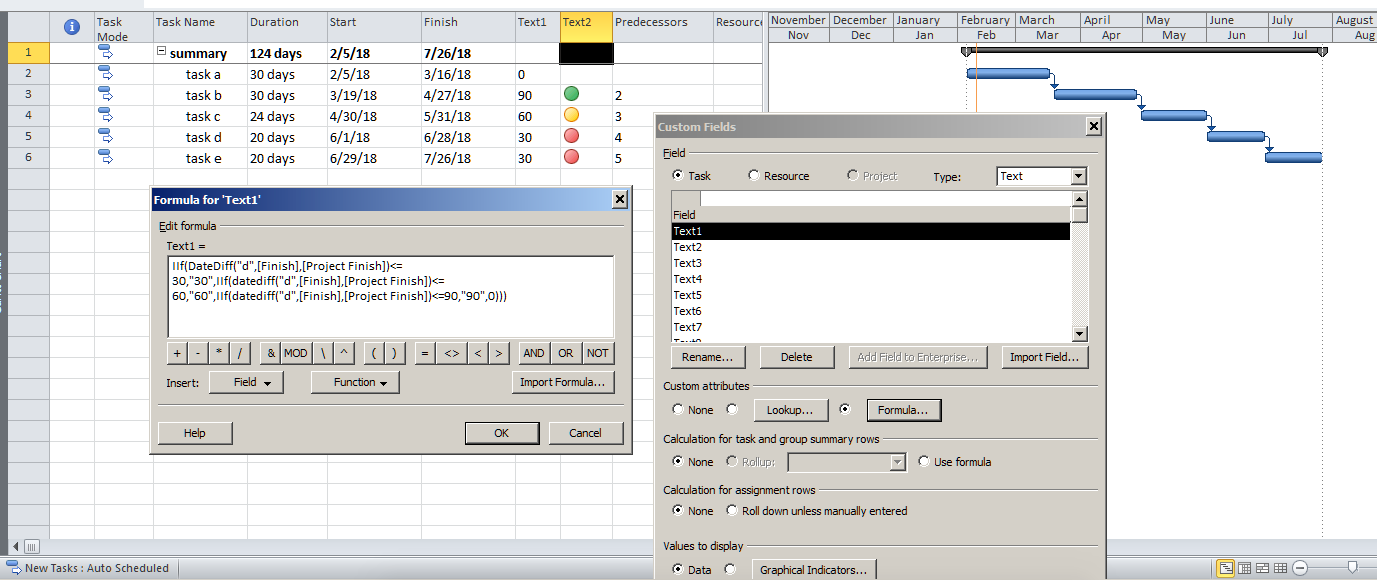This screenshot has width=1377, height=580.
Task: Switch to Gantt Chart view in status bar
Action: [x=1225, y=568]
